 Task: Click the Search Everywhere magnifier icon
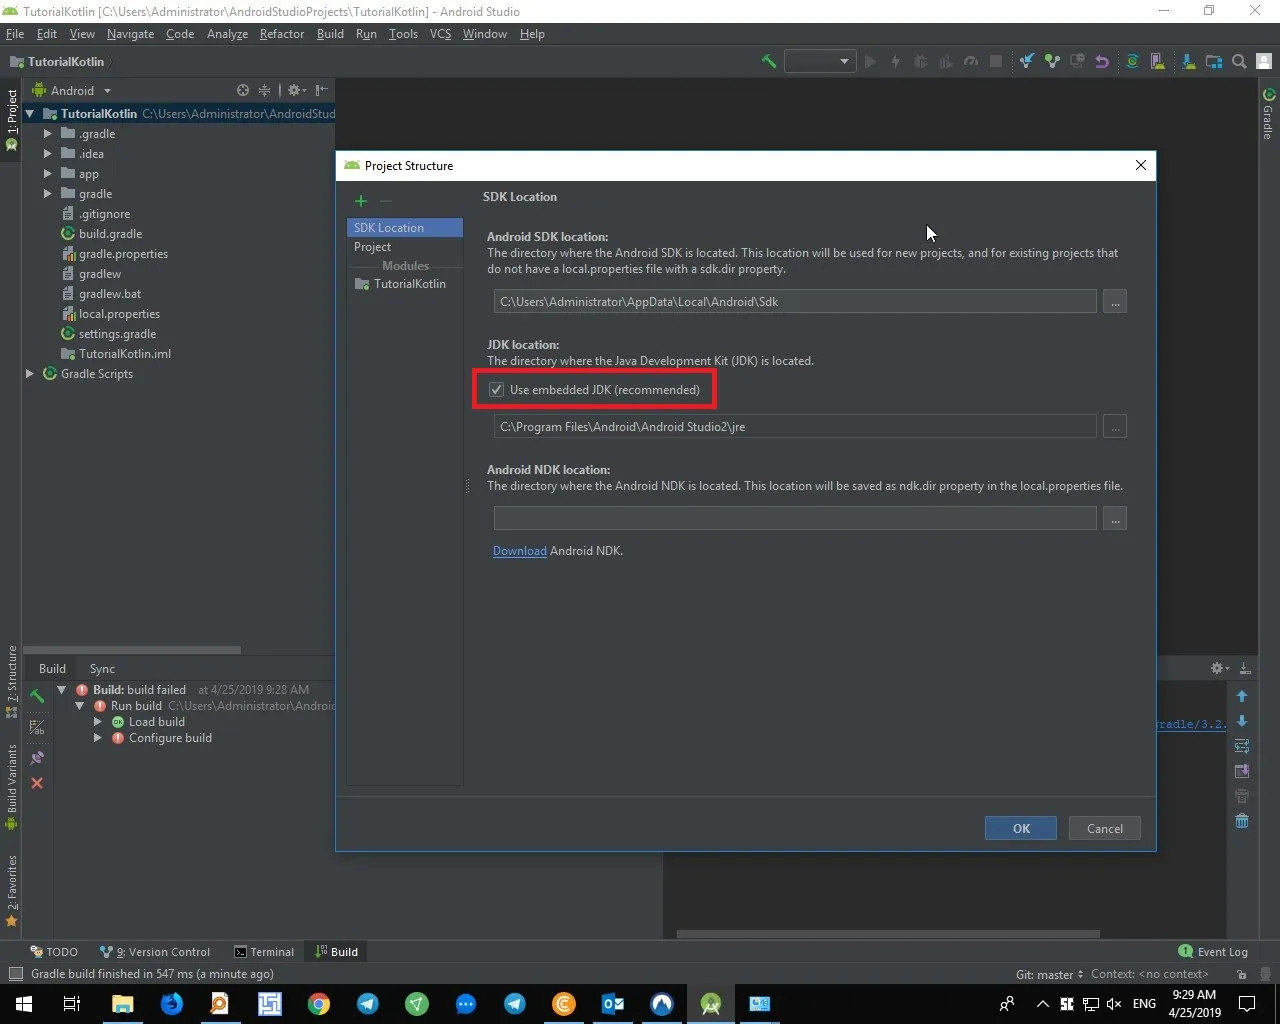point(1239,62)
